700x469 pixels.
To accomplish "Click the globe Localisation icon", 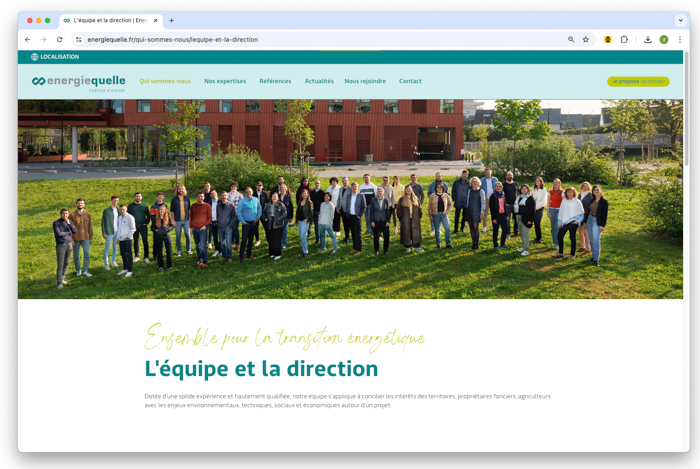I will coord(35,57).
